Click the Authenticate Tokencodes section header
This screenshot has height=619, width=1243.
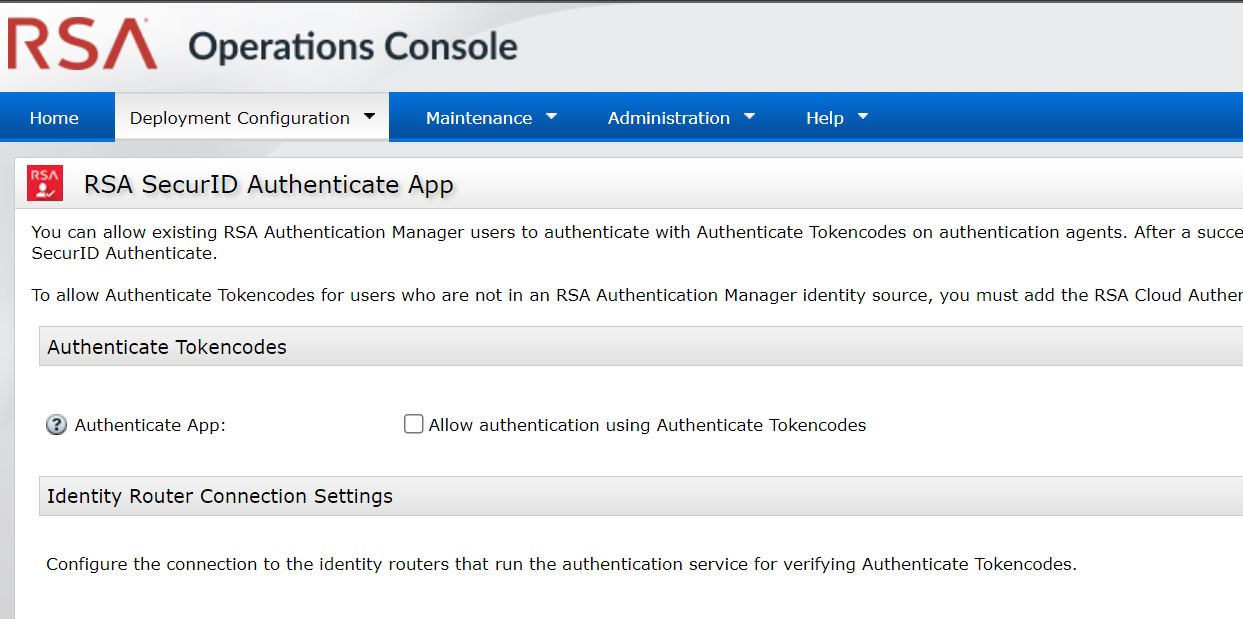pyautogui.click(x=167, y=347)
